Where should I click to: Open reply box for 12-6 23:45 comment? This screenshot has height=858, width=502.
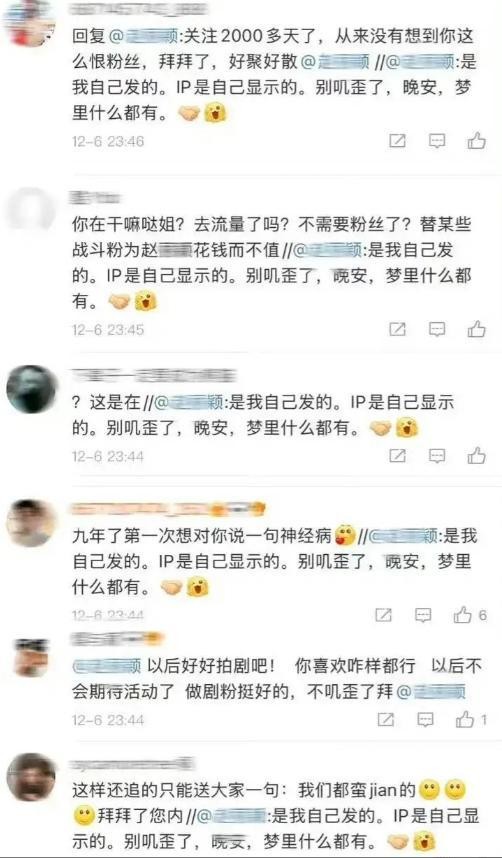pos(436,329)
